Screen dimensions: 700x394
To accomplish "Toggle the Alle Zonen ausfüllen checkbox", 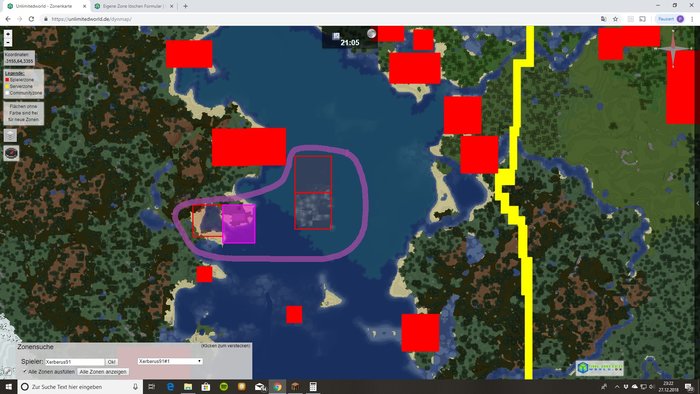I will point(25,371).
